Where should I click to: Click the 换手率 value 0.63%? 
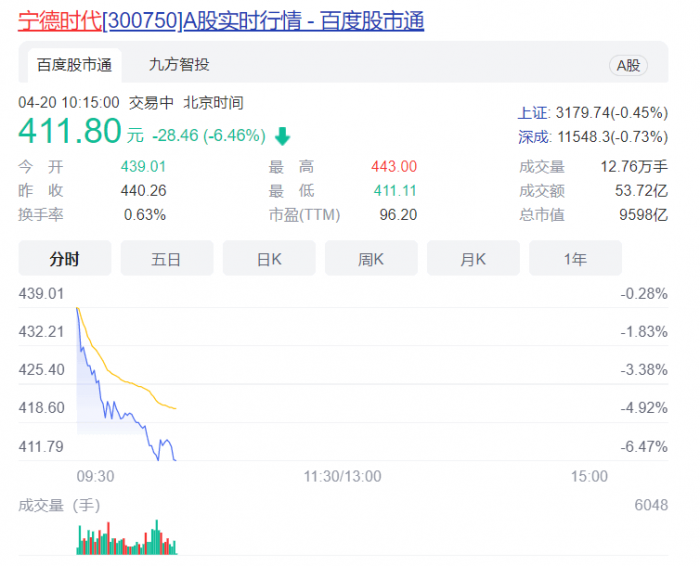145,215
